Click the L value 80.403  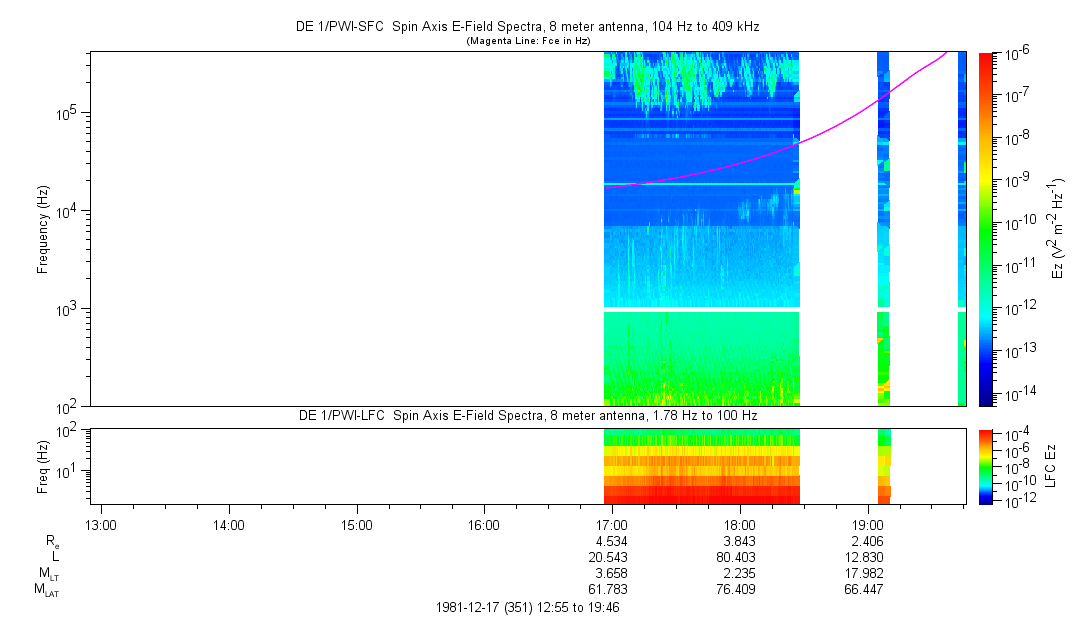738,557
